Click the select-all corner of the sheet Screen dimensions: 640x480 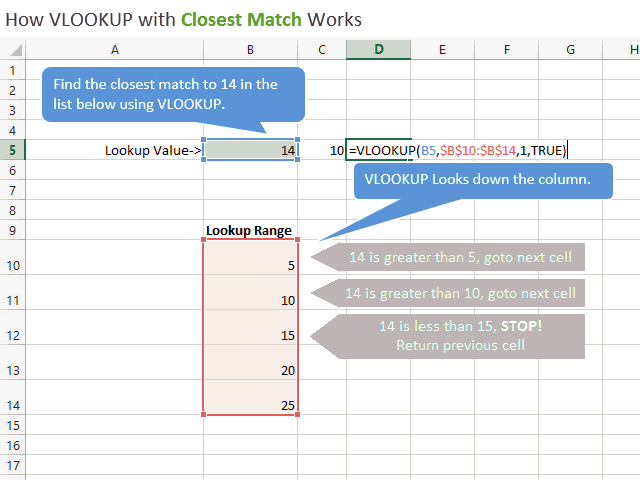[x=13, y=50]
